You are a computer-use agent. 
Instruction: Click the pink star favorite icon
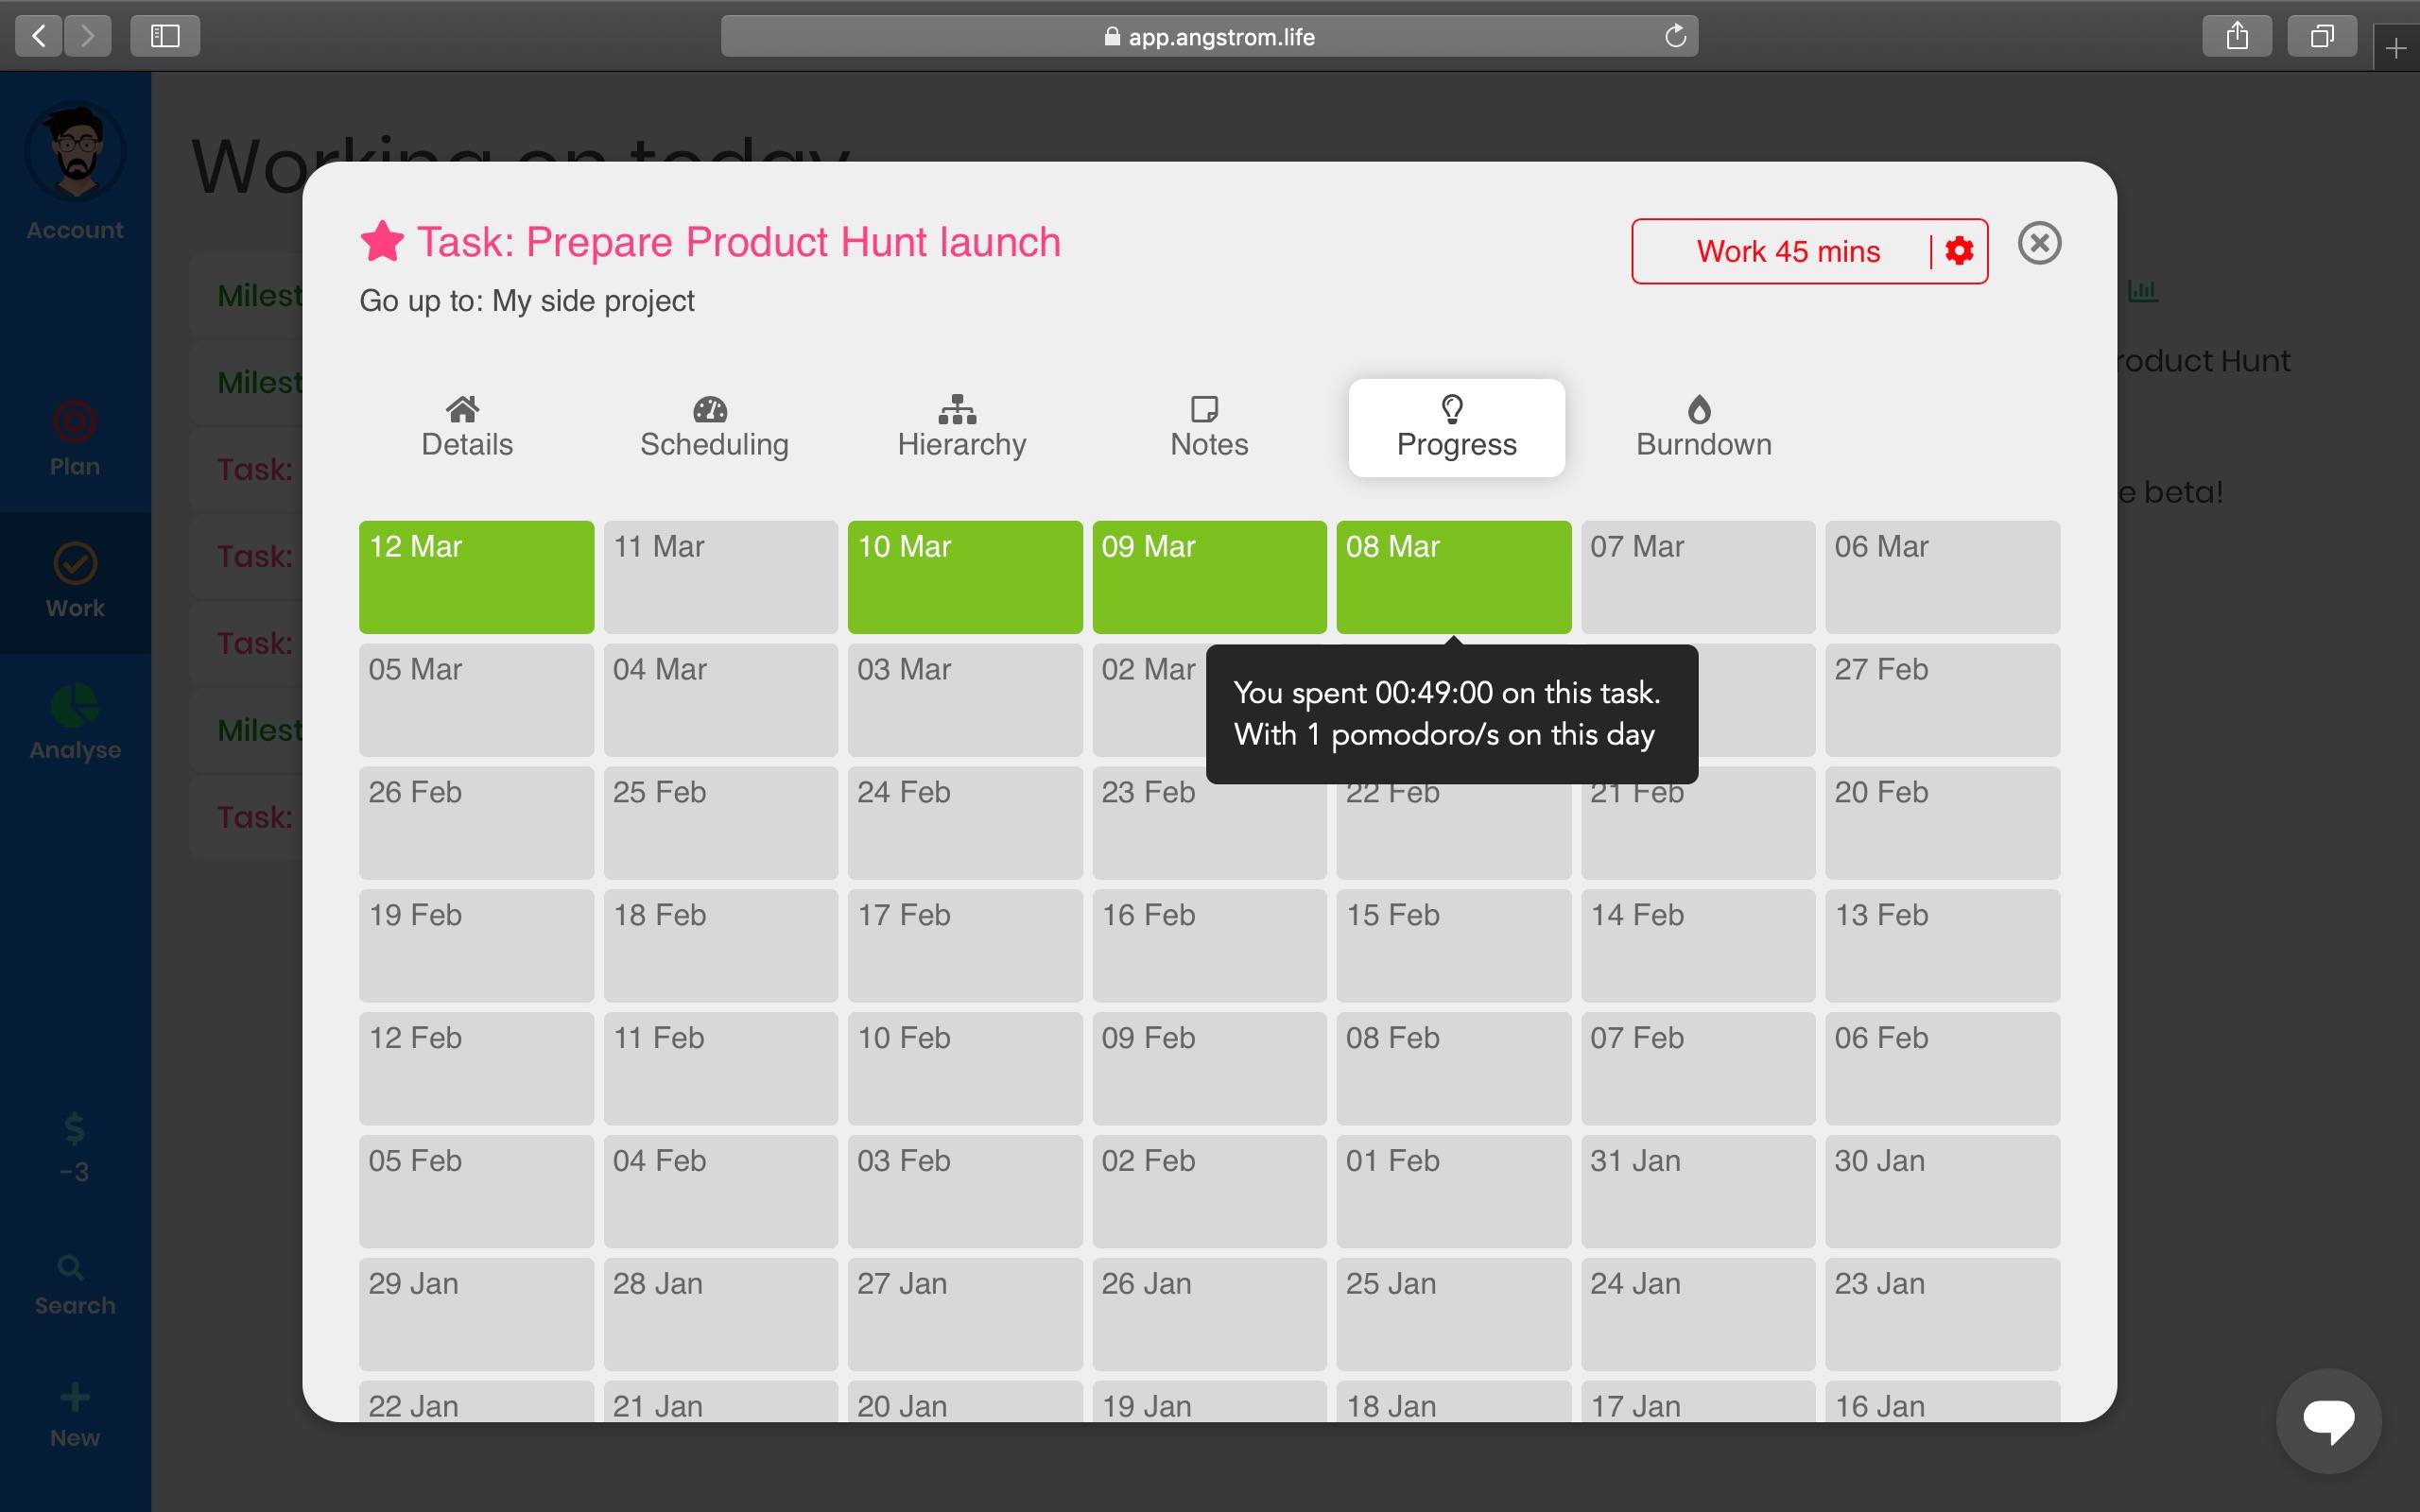pos(381,242)
